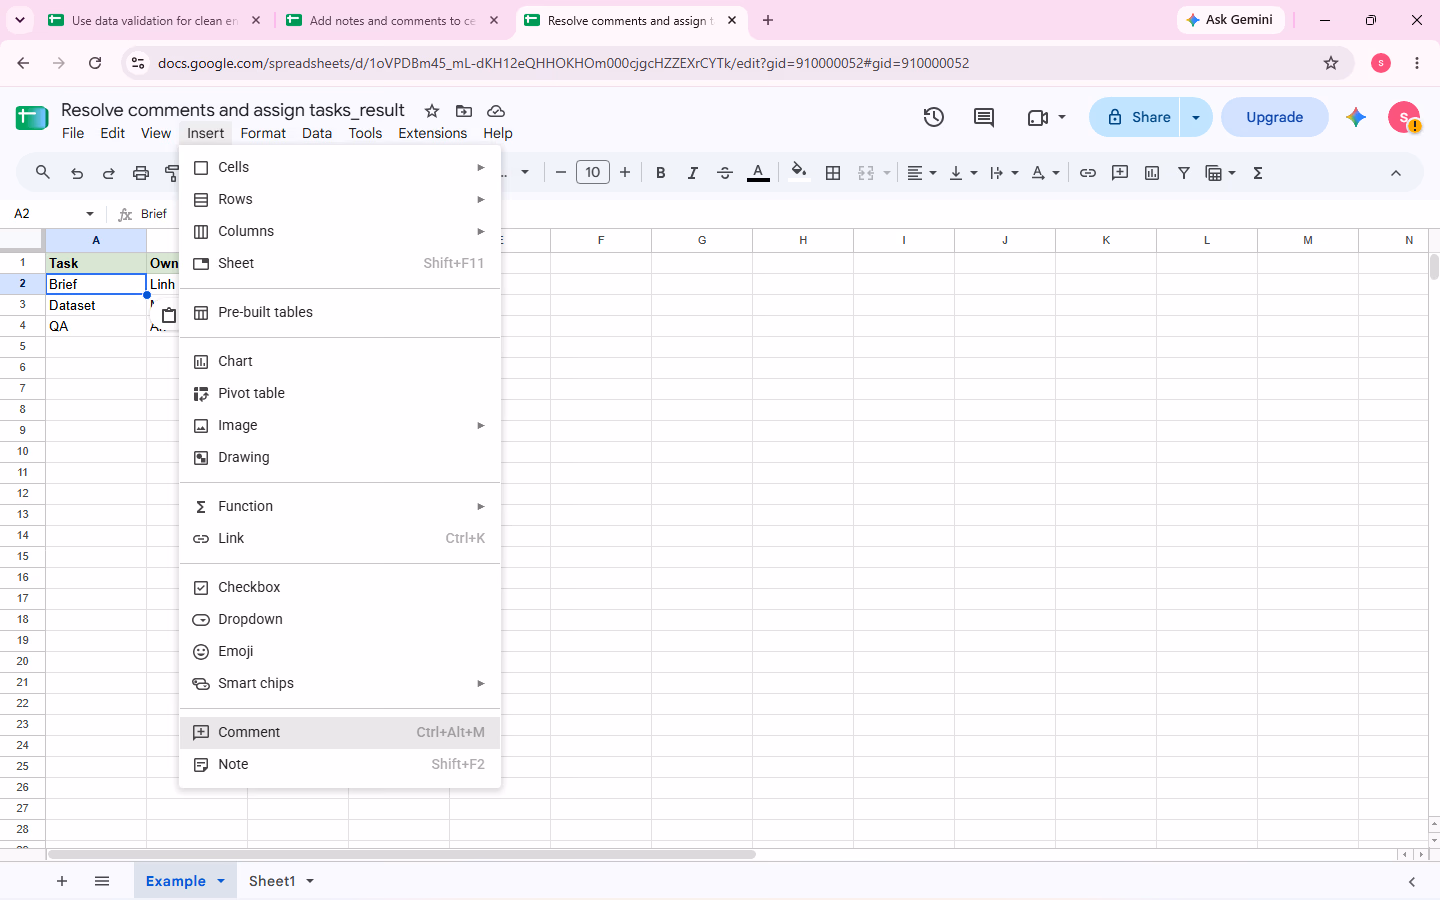Click the insert comment toolbar icon

click(1120, 173)
